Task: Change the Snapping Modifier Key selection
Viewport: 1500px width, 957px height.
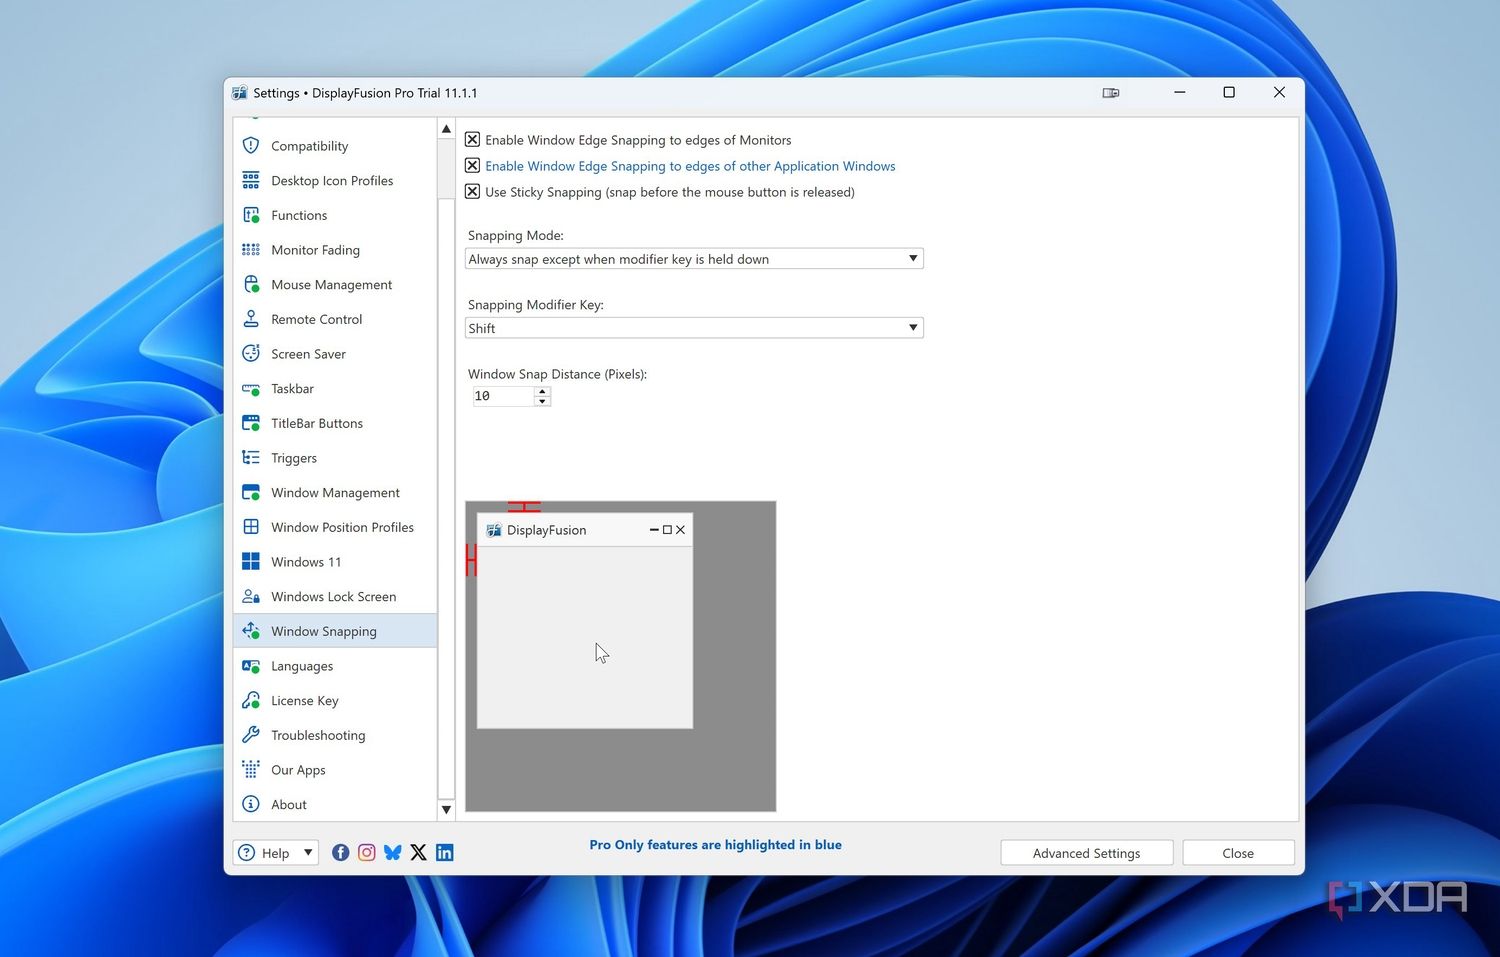Action: click(911, 327)
